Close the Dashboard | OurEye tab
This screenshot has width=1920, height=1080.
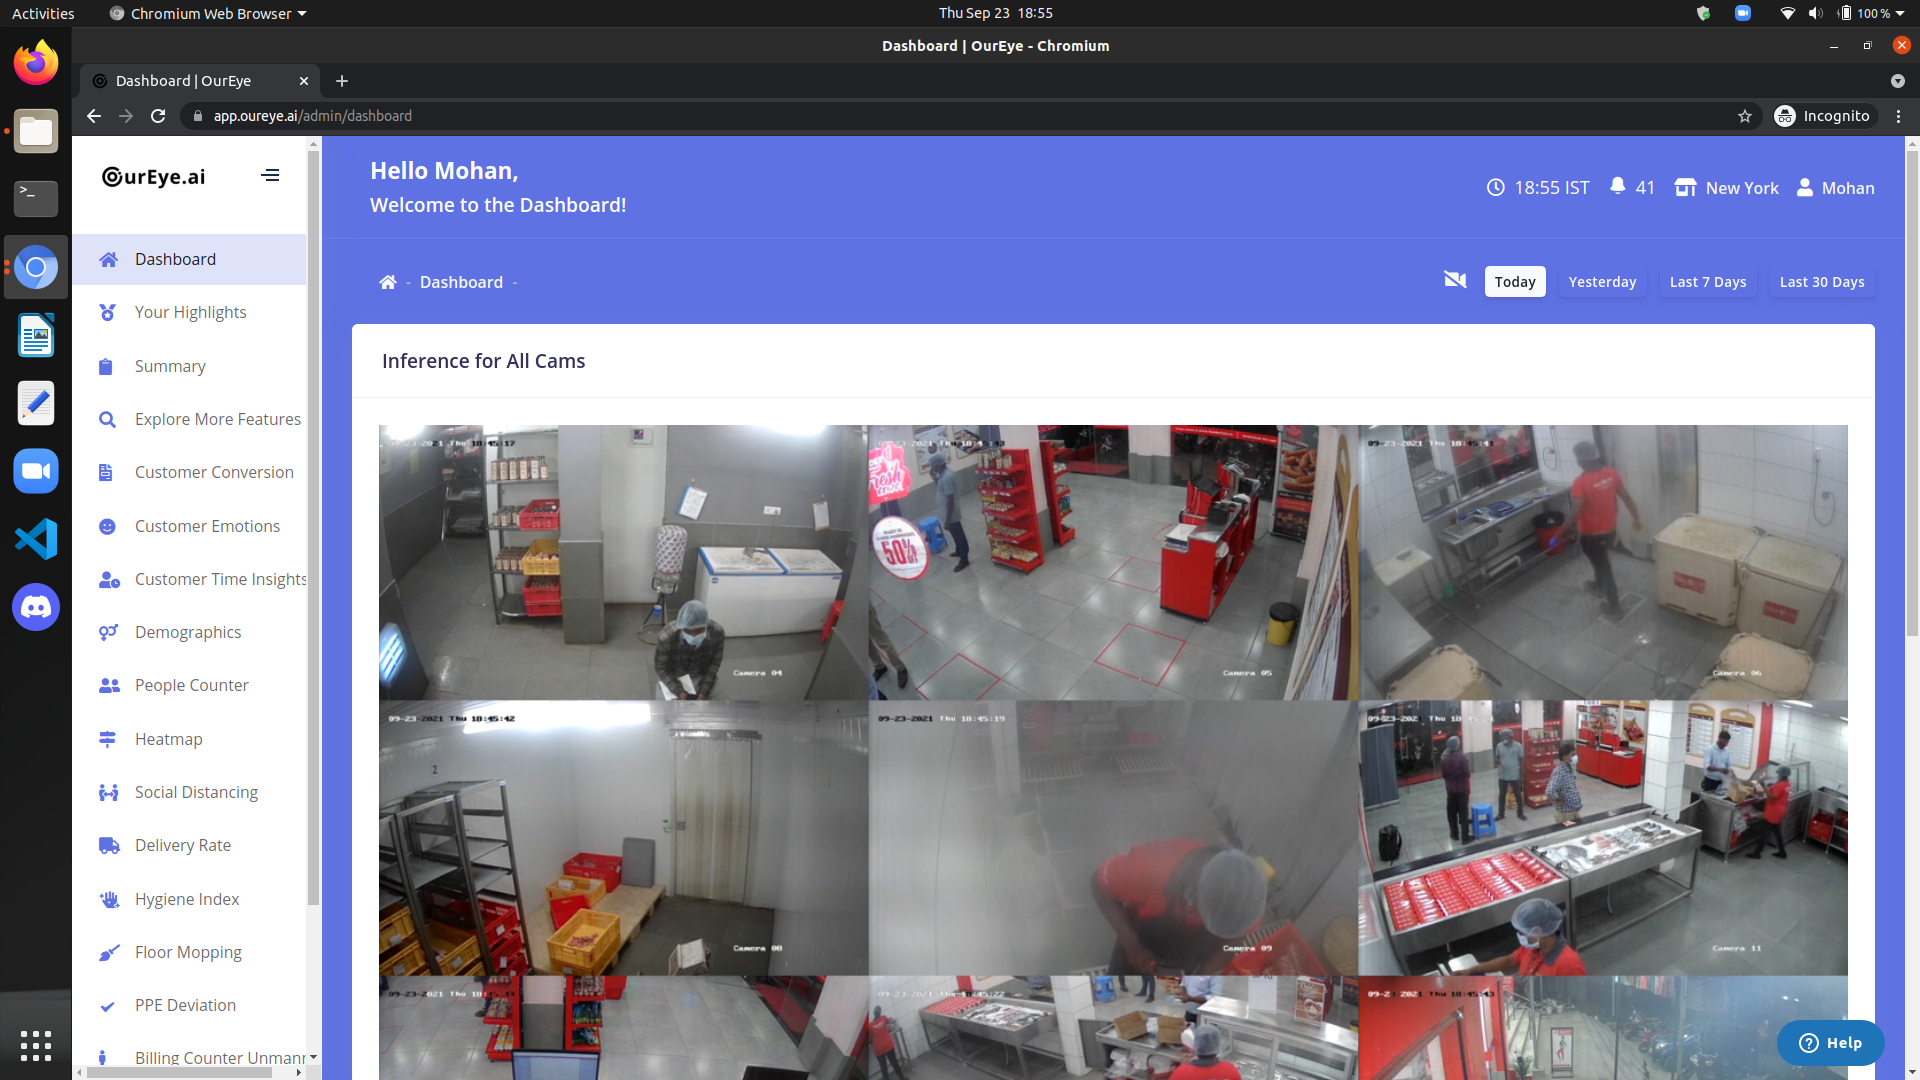pyautogui.click(x=304, y=81)
